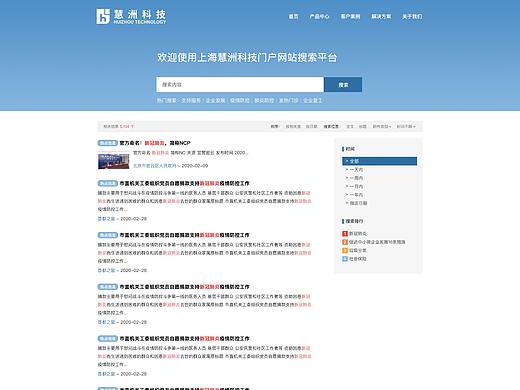
Task: Click rank 2 search term about 中小微企业
Action: pos(377,242)
